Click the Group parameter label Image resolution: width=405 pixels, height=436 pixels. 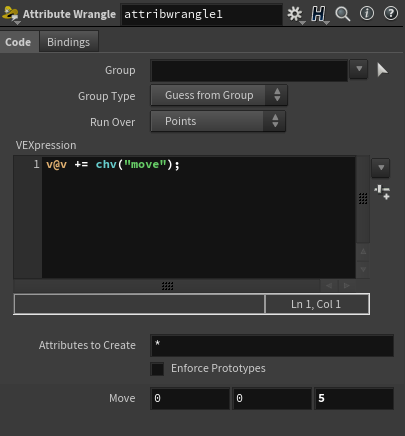coord(120,70)
